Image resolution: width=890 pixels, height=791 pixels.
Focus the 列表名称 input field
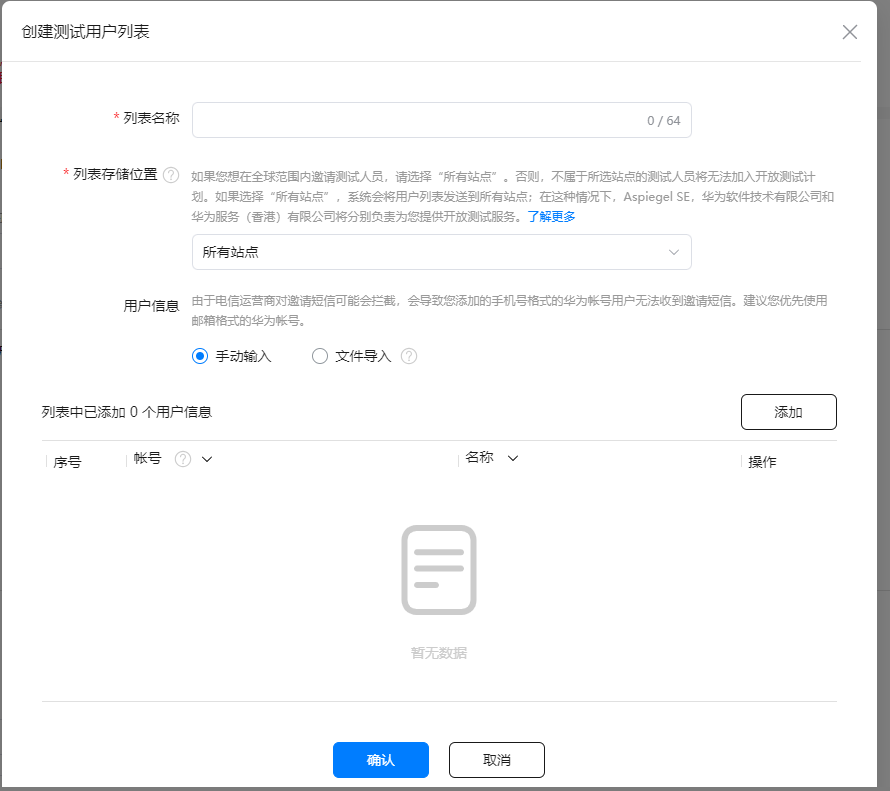(x=442, y=120)
